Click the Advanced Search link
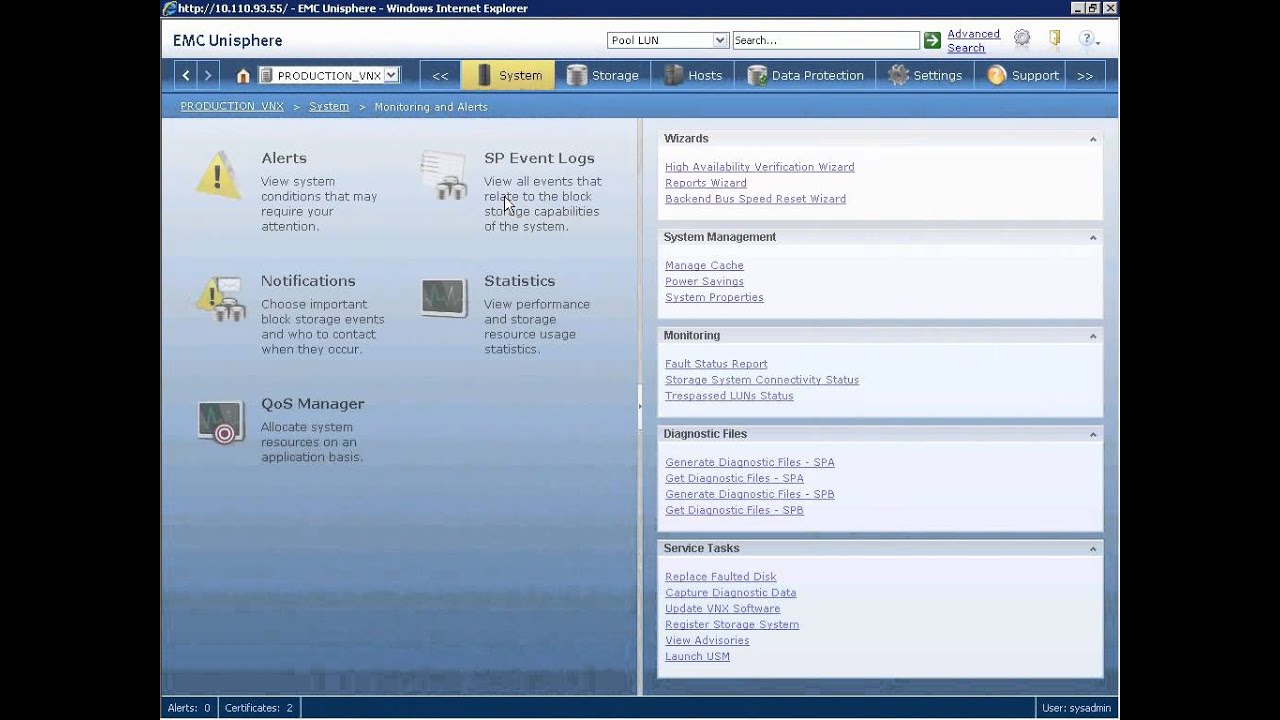The width and height of the screenshot is (1280, 720). click(973, 41)
